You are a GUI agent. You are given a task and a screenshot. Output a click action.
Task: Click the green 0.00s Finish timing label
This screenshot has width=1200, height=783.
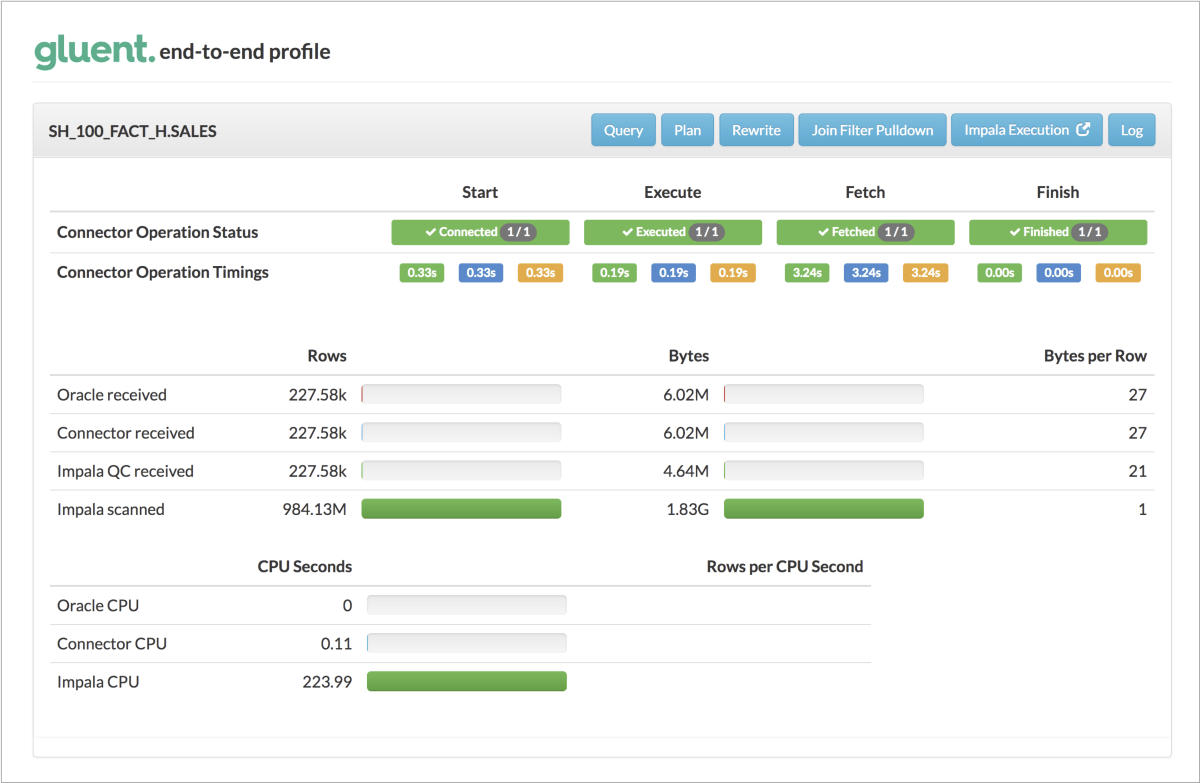tap(1000, 273)
